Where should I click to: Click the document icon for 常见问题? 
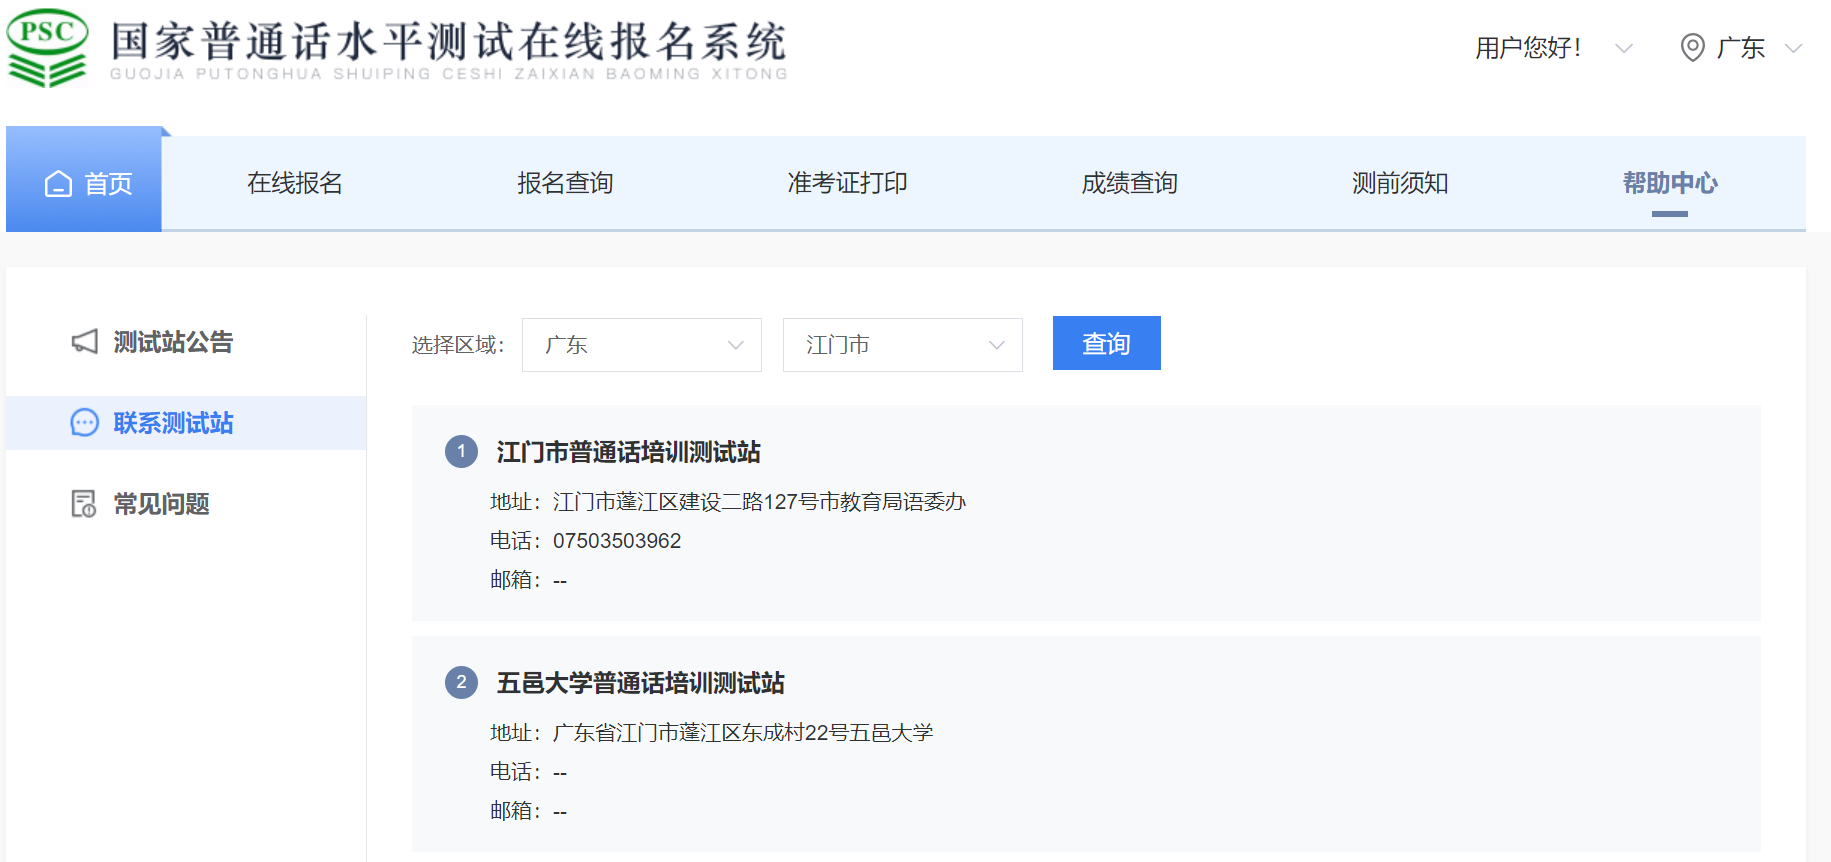(84, 504)
